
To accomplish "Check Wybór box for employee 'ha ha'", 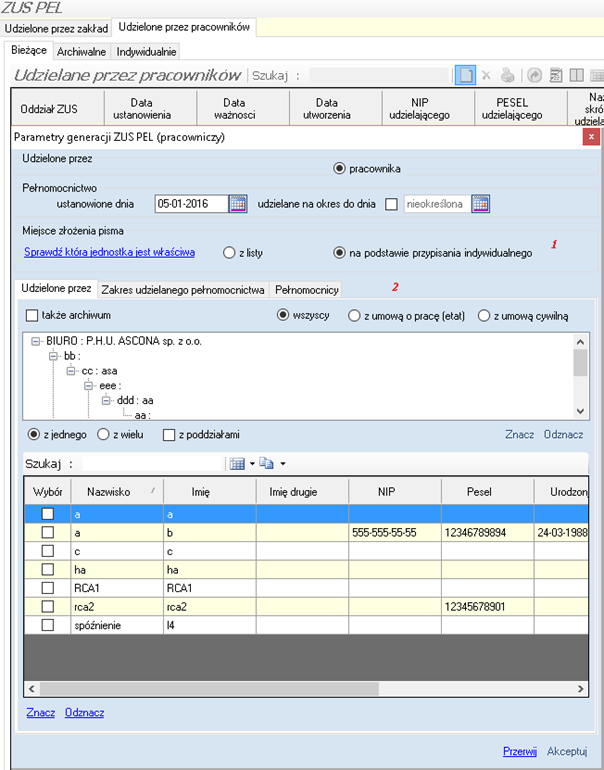I will [x=48, y=570].
